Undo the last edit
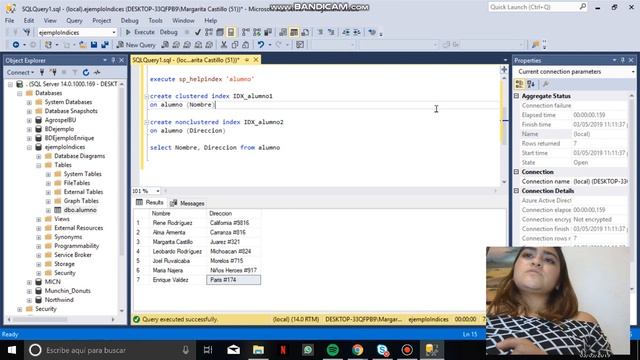Screen dimensions: 640x360 261,45
